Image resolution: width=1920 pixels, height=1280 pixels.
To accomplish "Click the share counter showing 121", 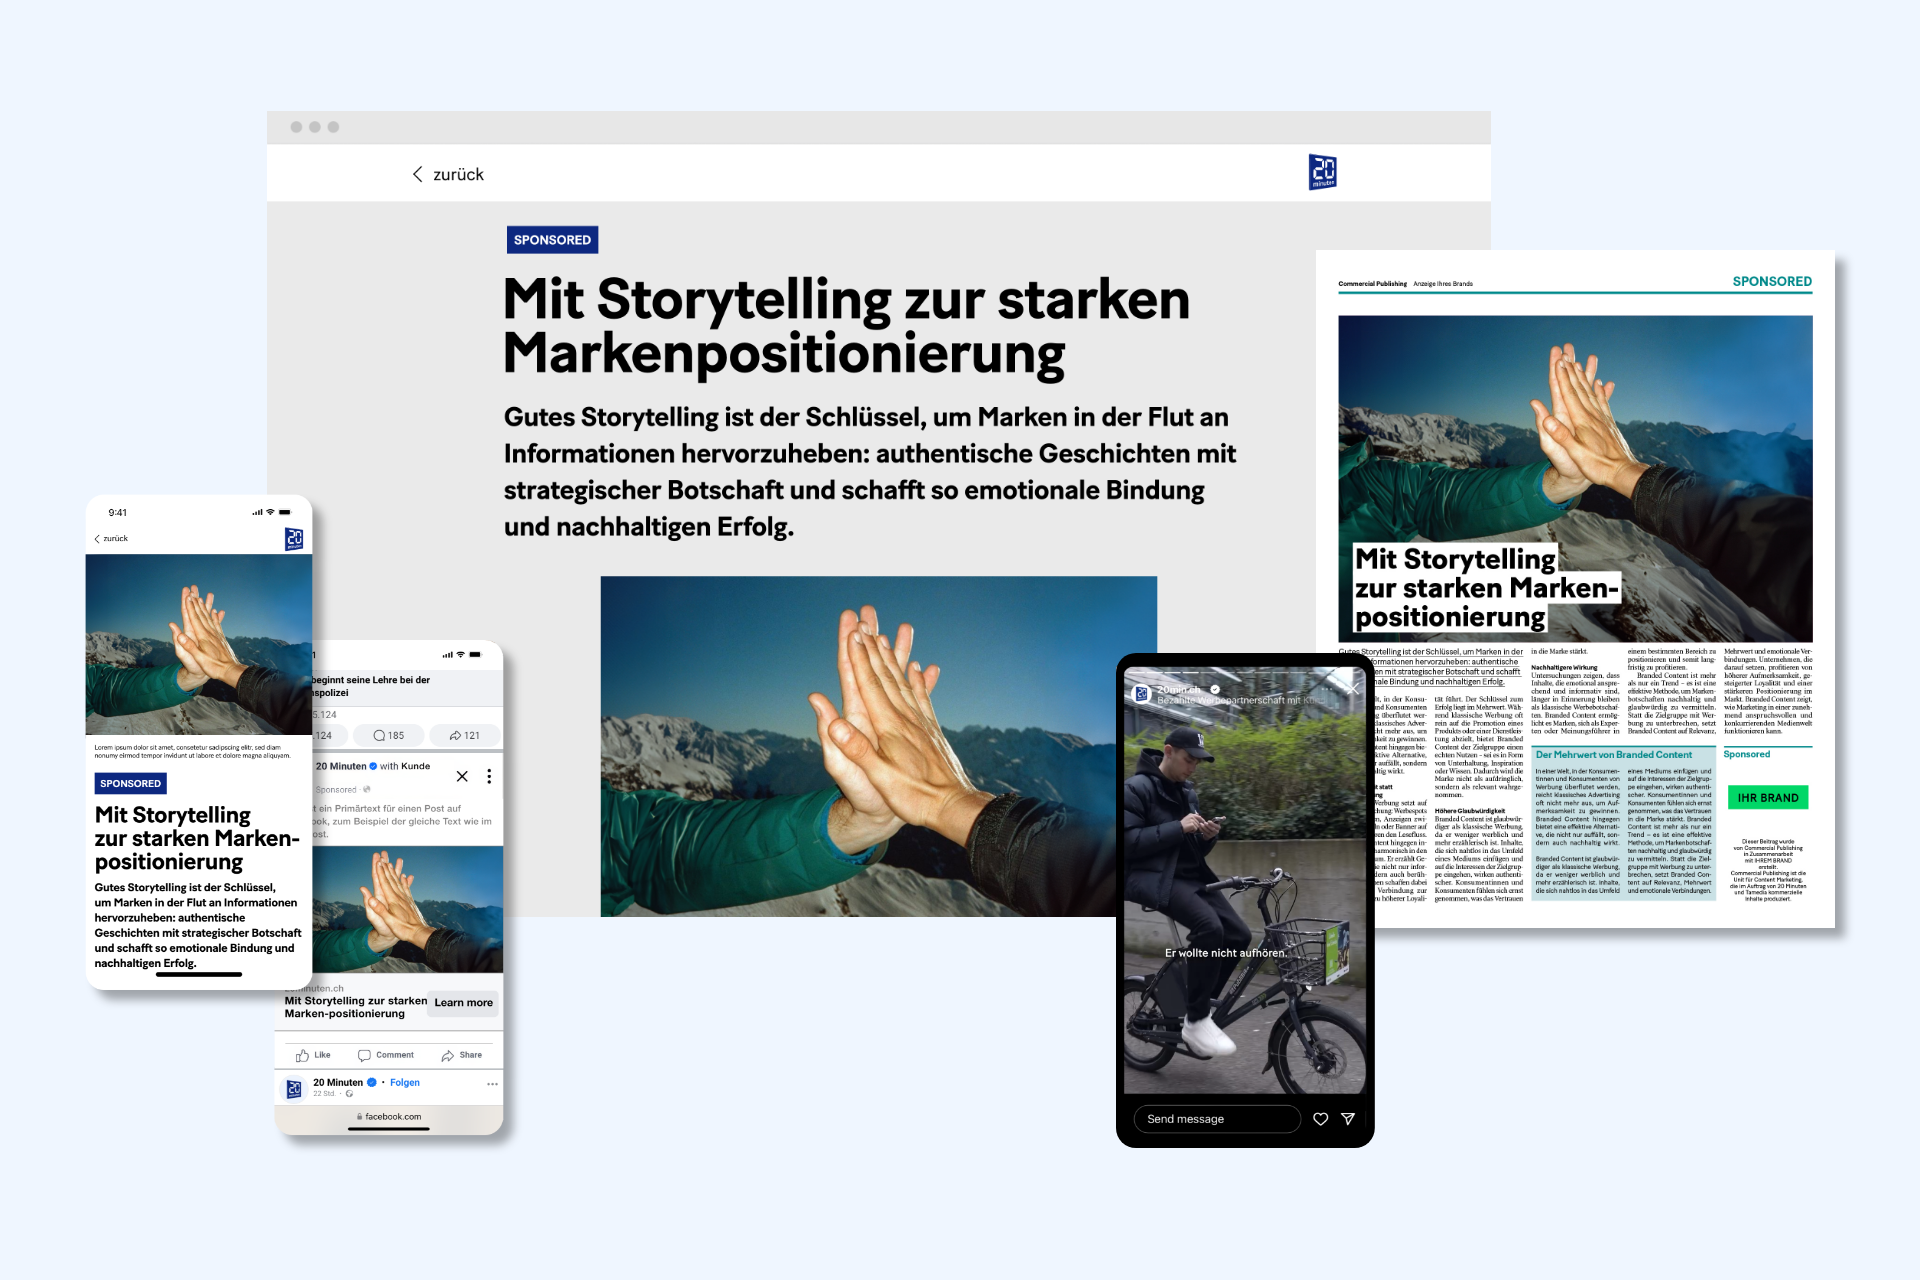I will pyautogui.click(x=464, y=735).
